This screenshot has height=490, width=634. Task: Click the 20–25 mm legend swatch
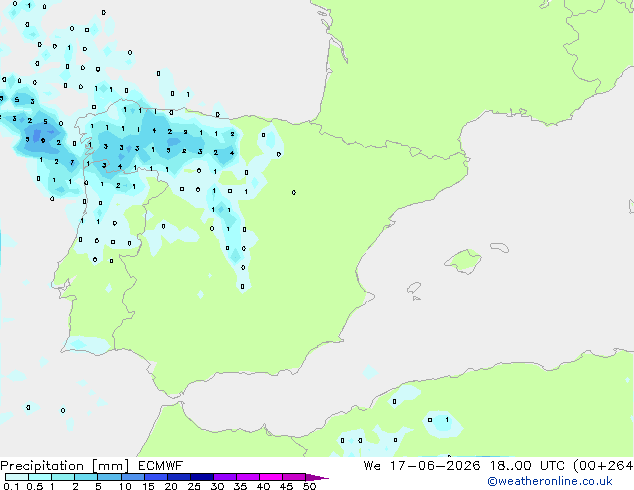coord(179,477)
